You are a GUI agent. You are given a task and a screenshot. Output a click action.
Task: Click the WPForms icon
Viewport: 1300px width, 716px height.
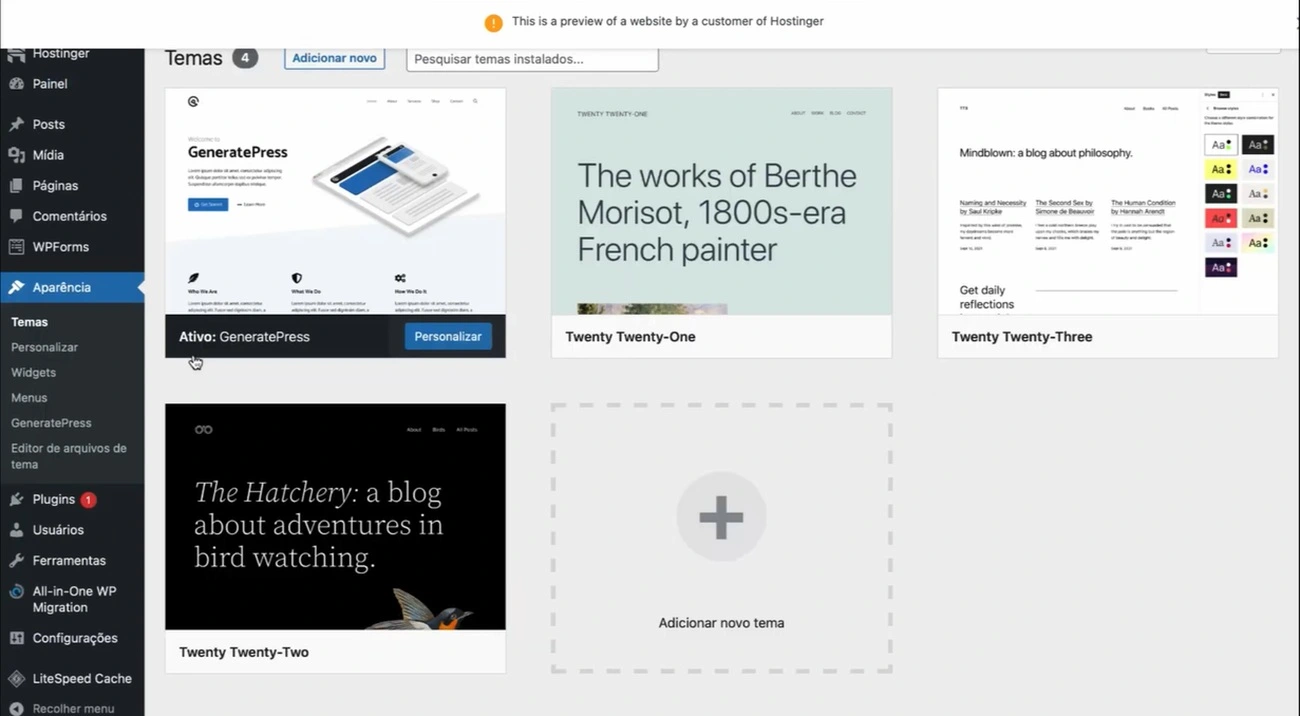click(x=16, y=247)
